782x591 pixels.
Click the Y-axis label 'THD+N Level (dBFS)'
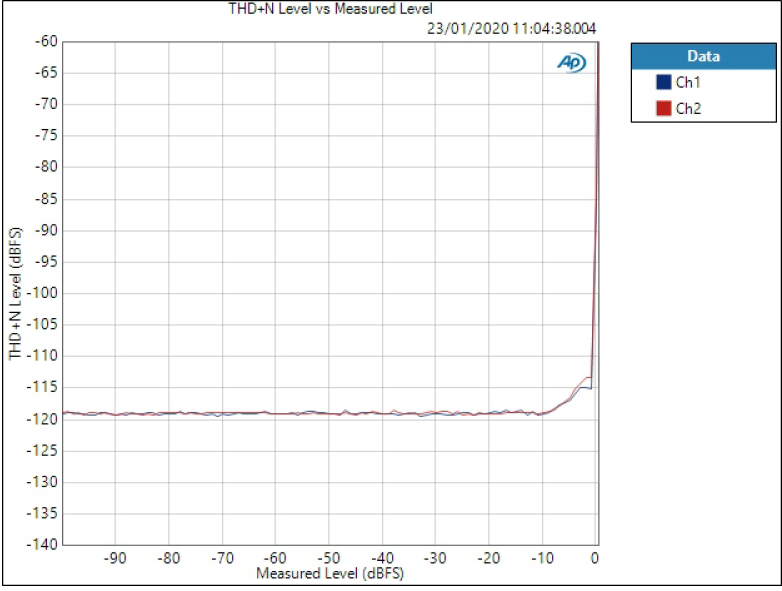(x=15, y=293)
